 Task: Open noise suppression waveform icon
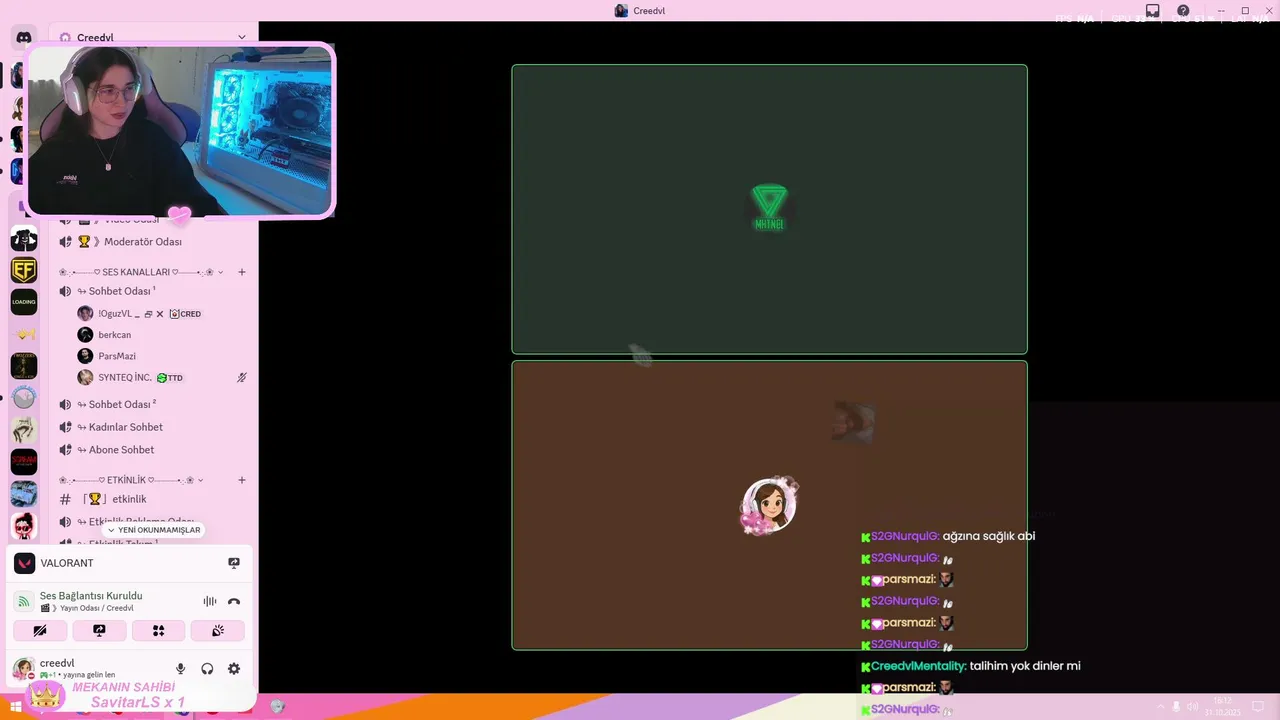(x=210, y=601)
